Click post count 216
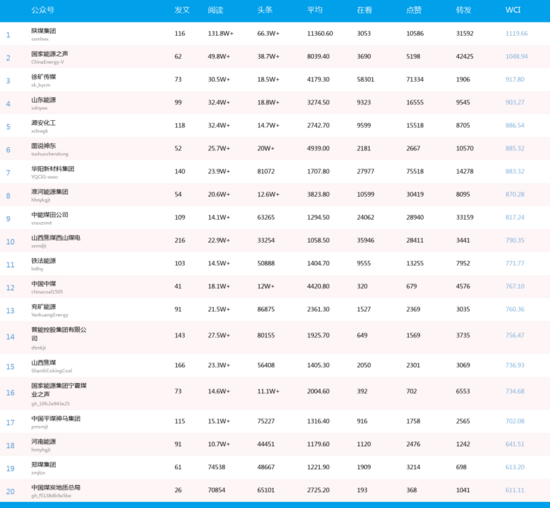Viewport: 550px width, 508px height. tap(180, 240)
